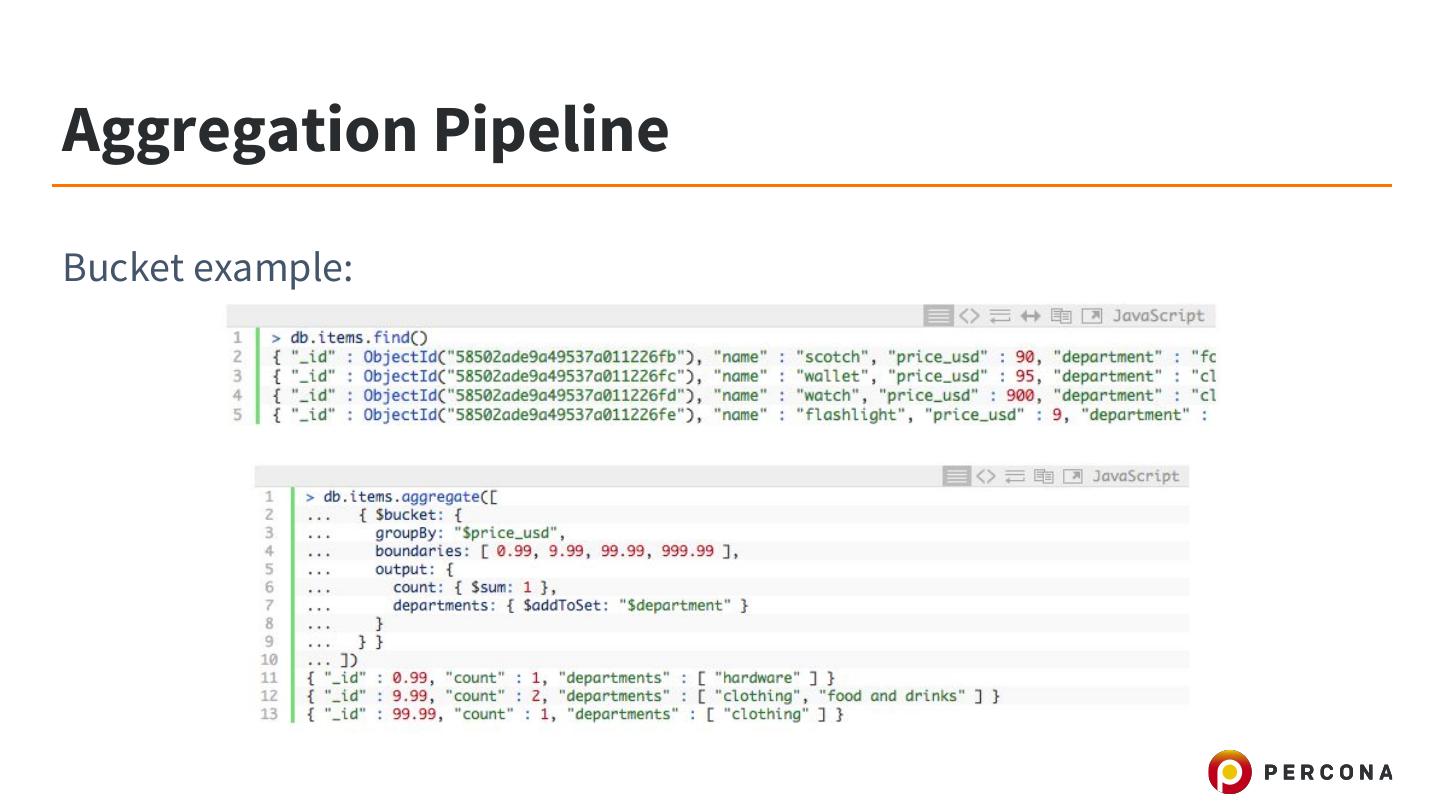This screenshot has width=1440, height=810.
Task: Click the JavaScript label on the aggregate block
Action: coord(1135,477)
